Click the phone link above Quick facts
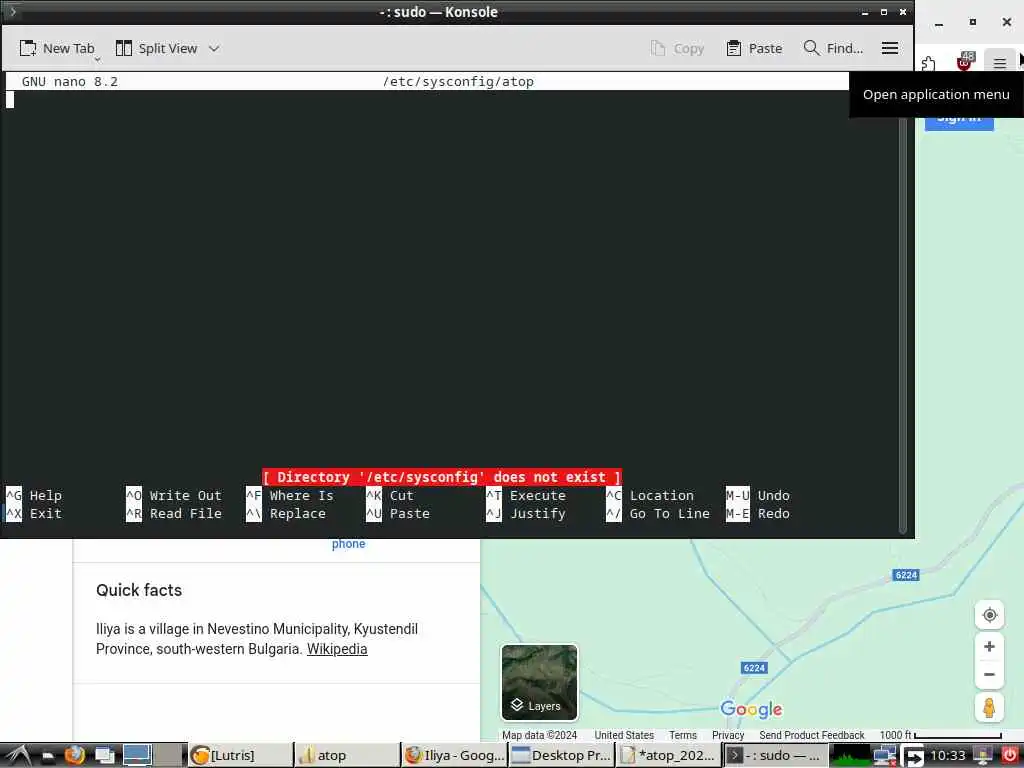 pyautogui.click(x=348, y=544)
